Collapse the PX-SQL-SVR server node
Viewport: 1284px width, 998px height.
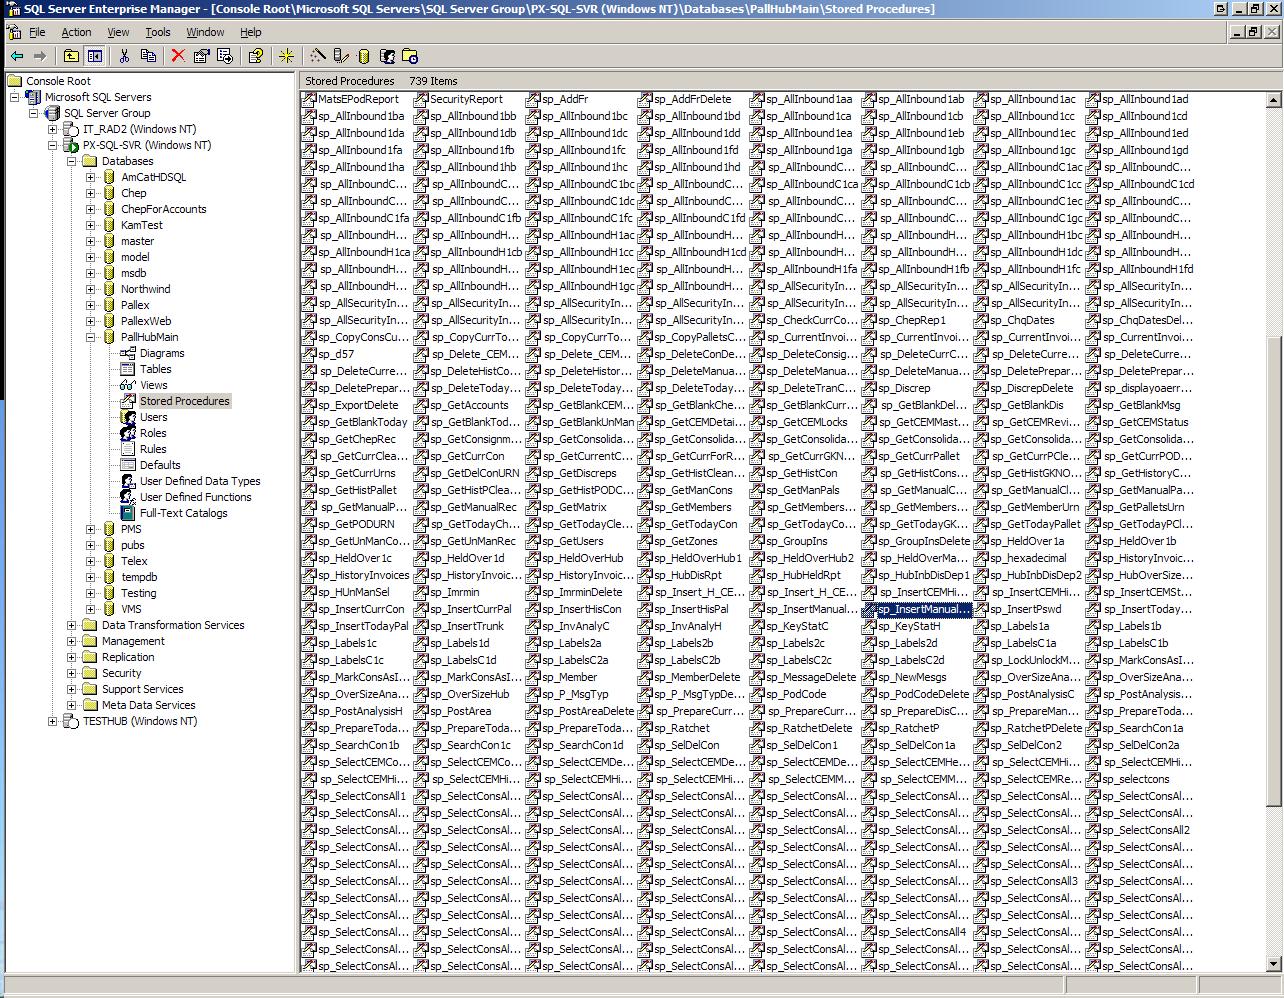coord(53,145)
